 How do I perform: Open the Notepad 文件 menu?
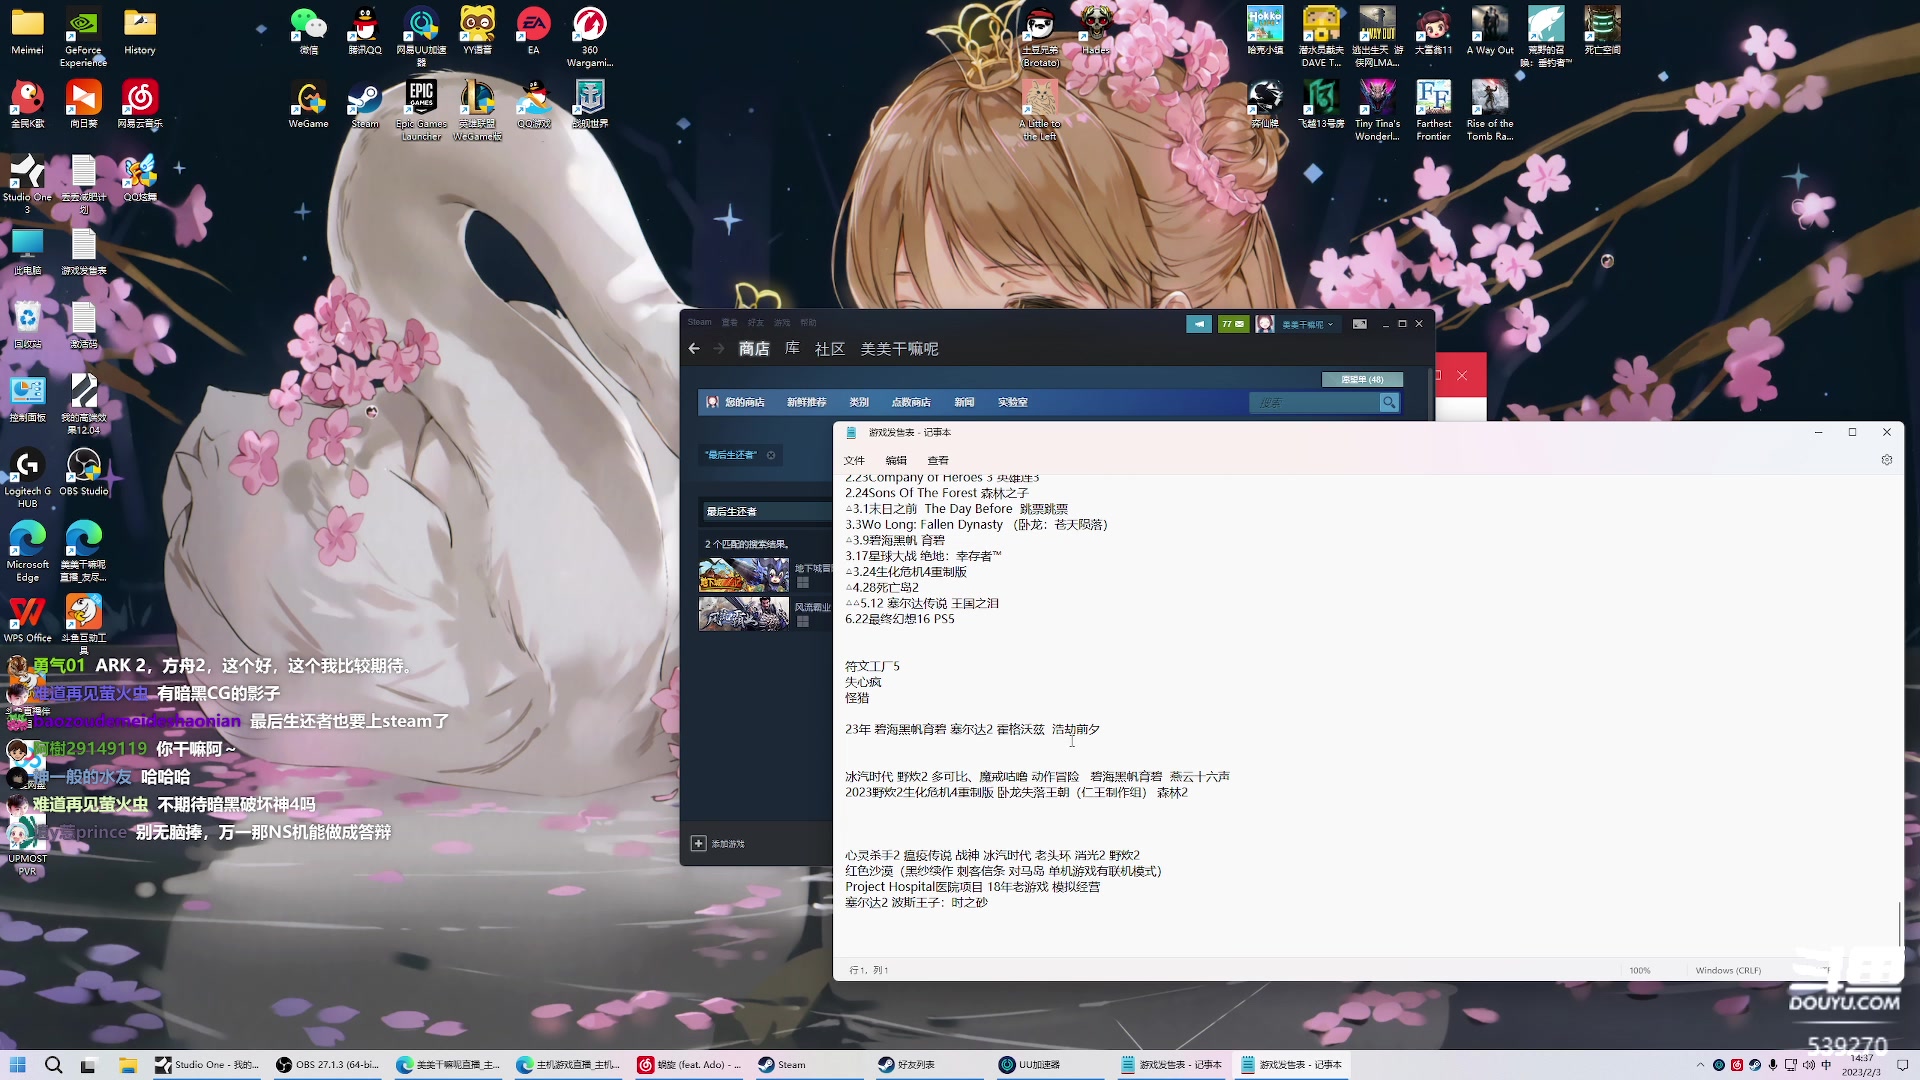tap(854, 461)
